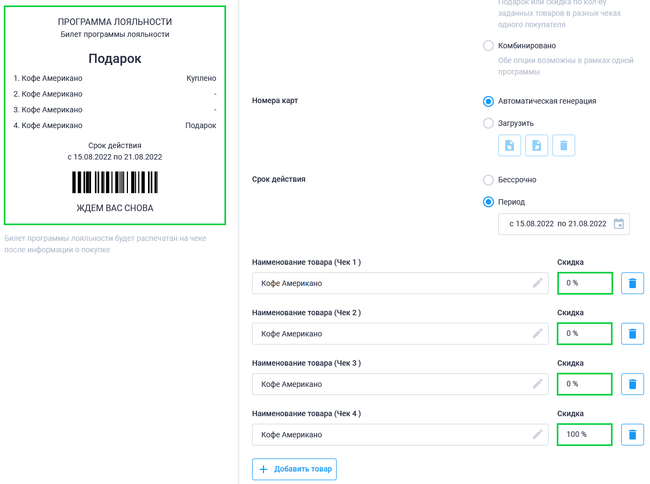Click the trash icon under Загрузить

563,145
